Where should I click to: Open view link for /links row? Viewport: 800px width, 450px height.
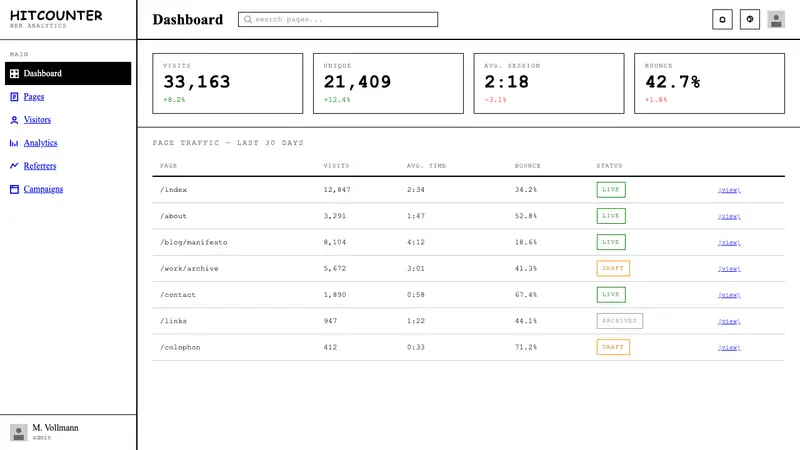(729, 321)
